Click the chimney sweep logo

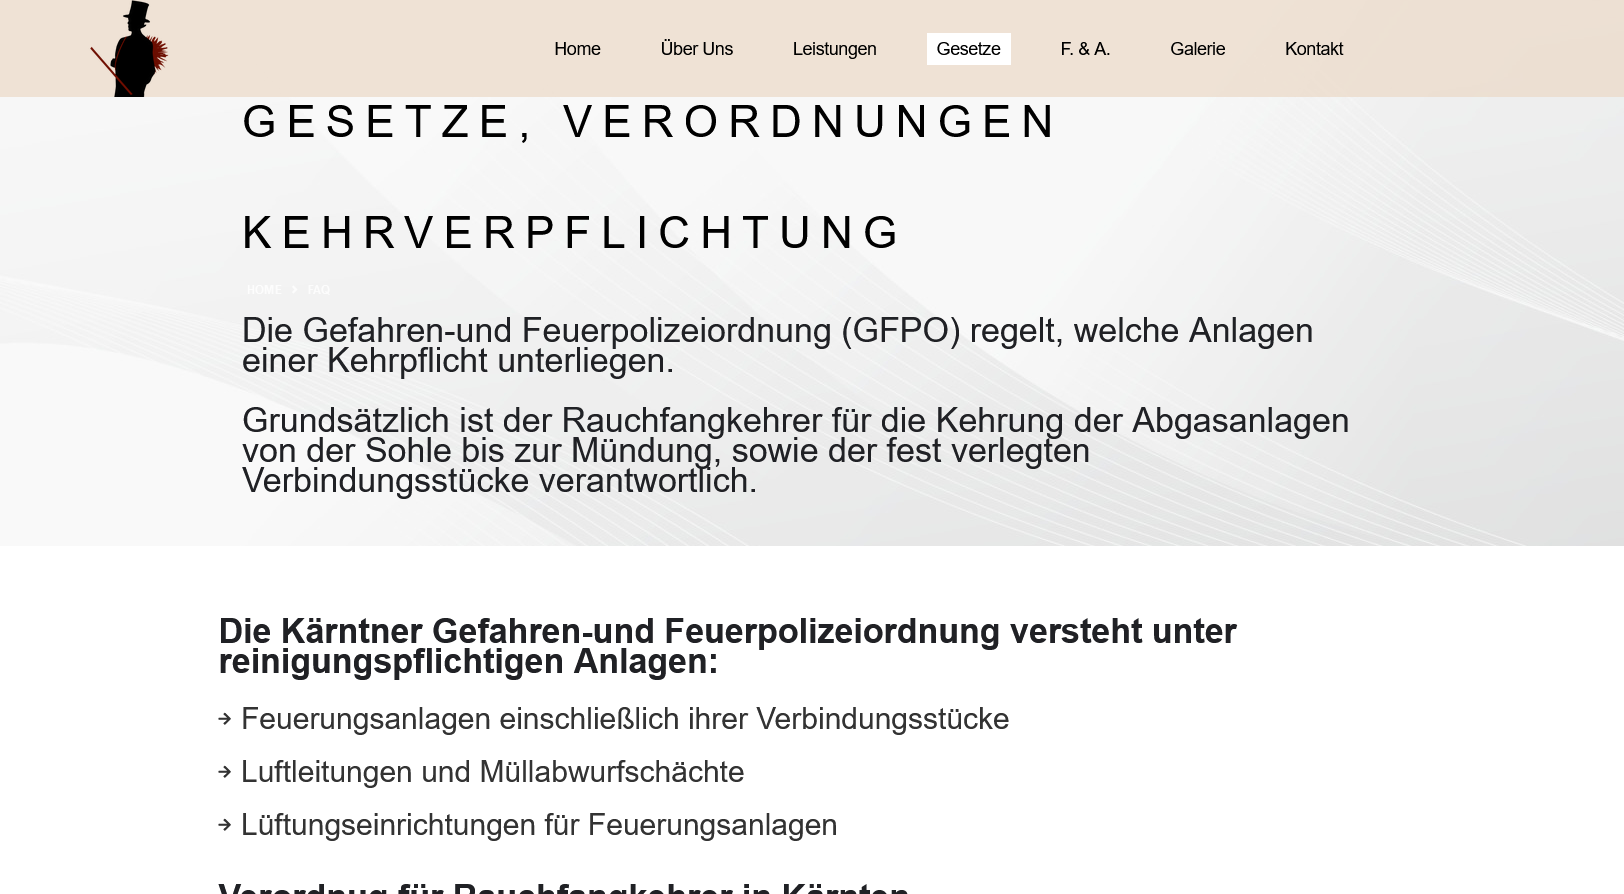[130, 49]
